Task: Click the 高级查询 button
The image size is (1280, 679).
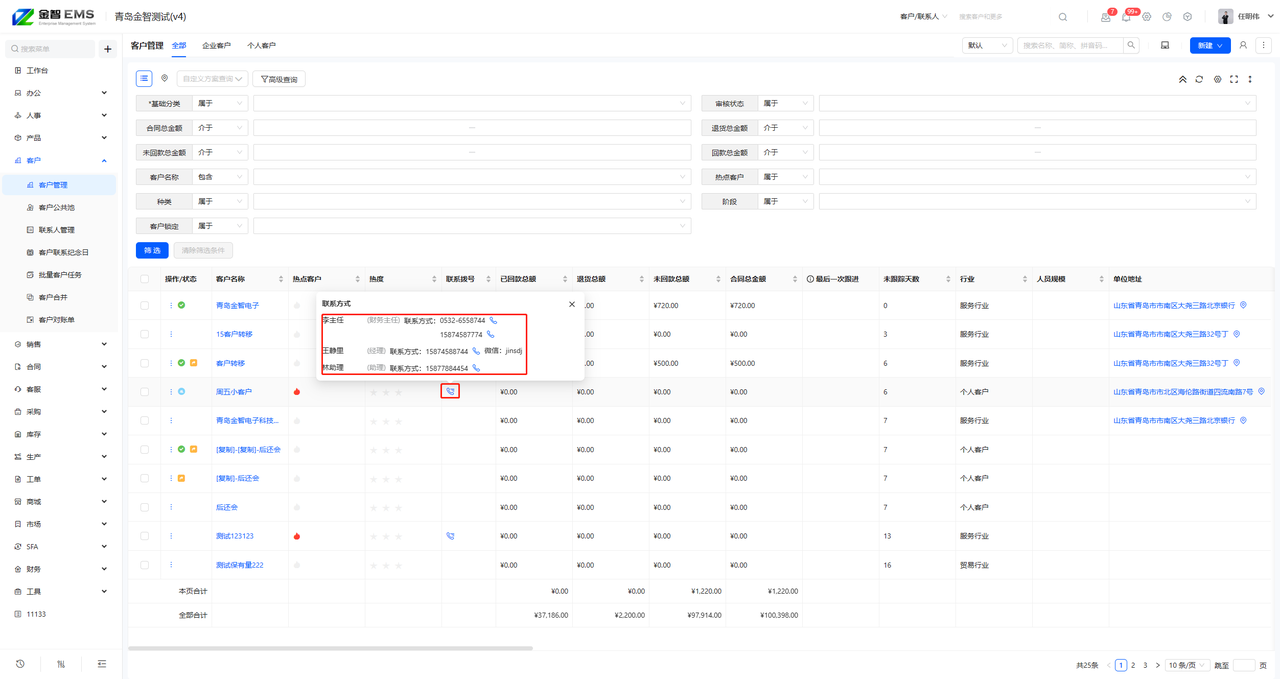Action: (279, 79)
